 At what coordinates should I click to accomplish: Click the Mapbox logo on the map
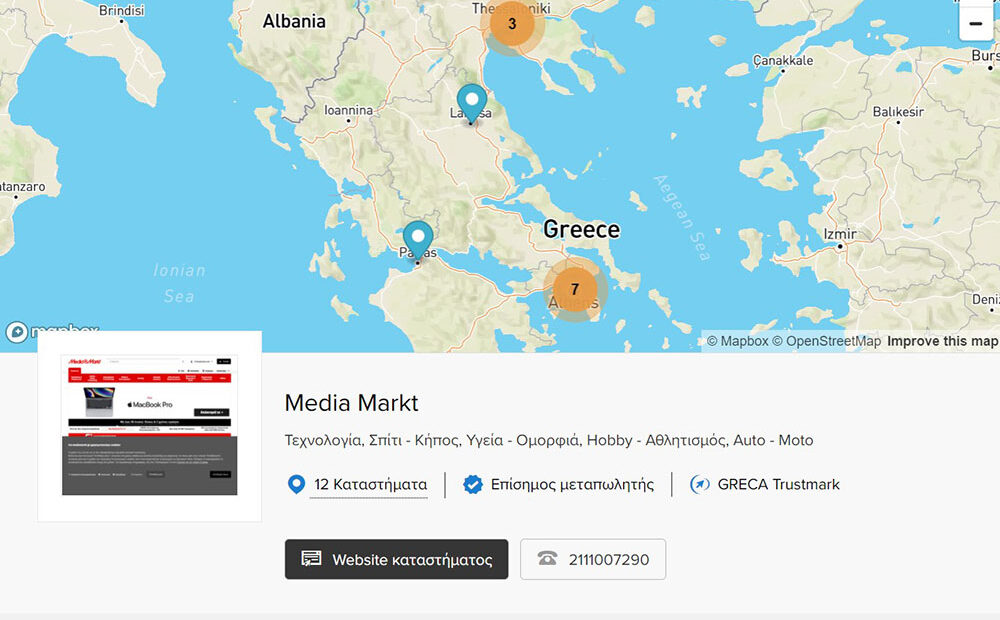(52, 331)
